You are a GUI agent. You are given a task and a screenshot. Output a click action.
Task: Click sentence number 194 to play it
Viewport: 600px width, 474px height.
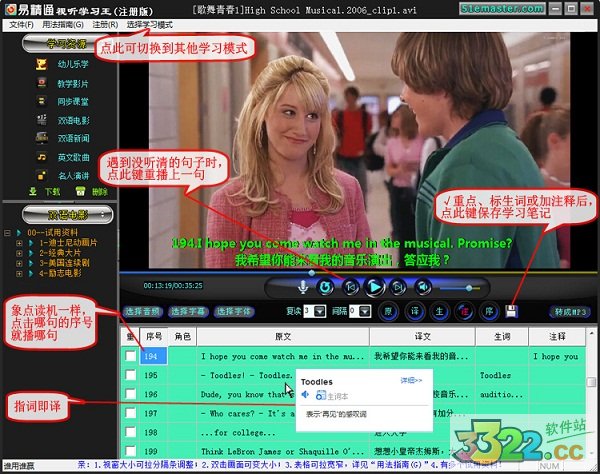pos(153,356)
